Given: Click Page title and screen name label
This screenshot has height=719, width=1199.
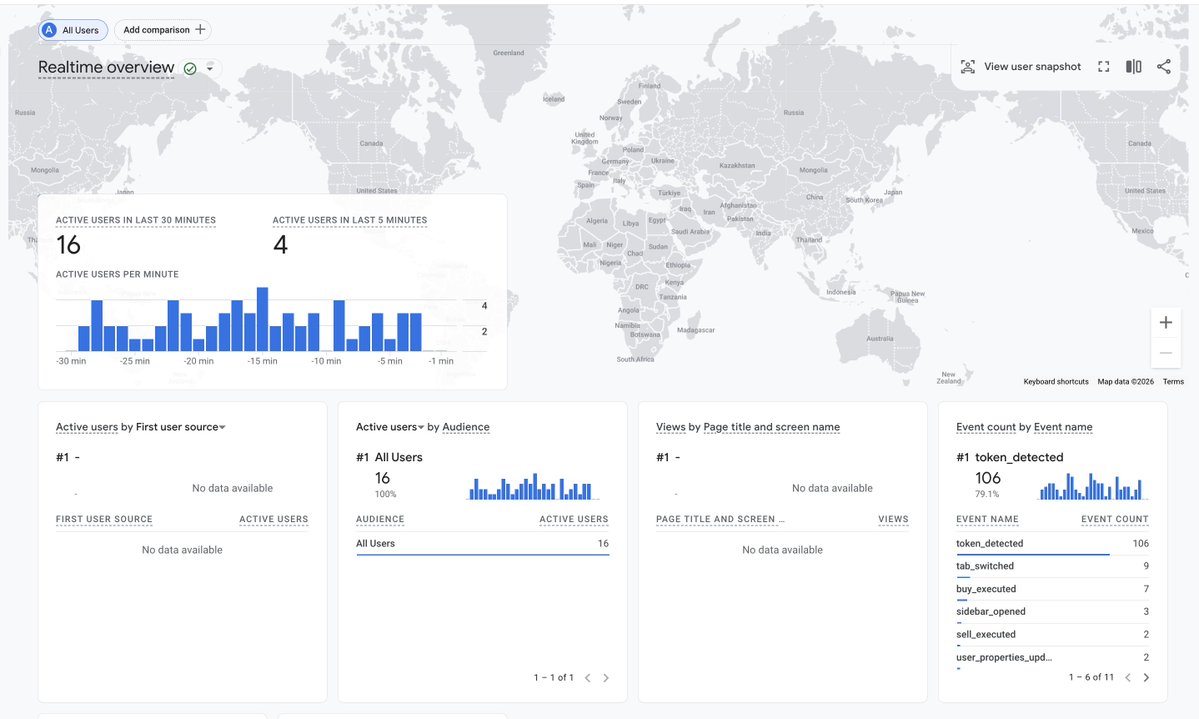Looking at the screenshot, I should pos(772,427).
